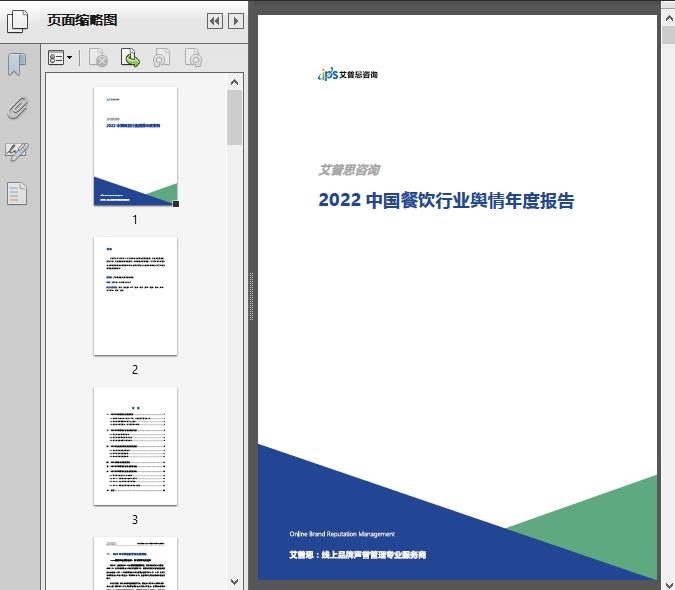Click the document view scroll-down arrow
Screen dimensions: 675x590
coord(669,584)
